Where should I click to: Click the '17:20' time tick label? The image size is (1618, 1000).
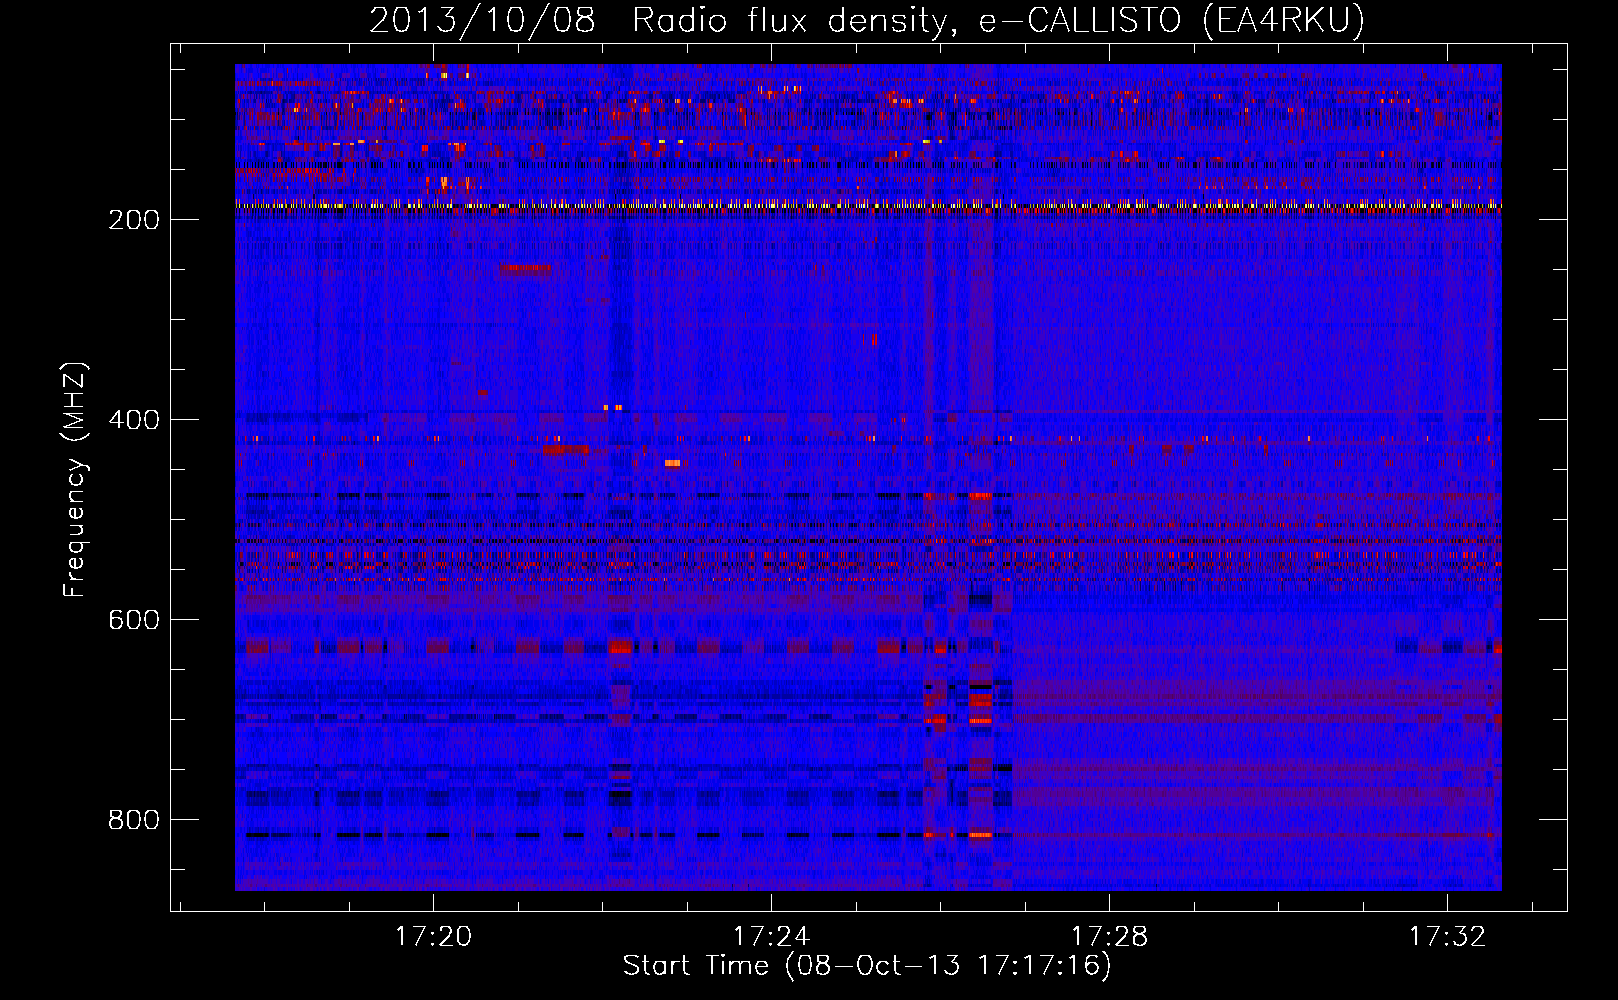click(x=433, y=937)
